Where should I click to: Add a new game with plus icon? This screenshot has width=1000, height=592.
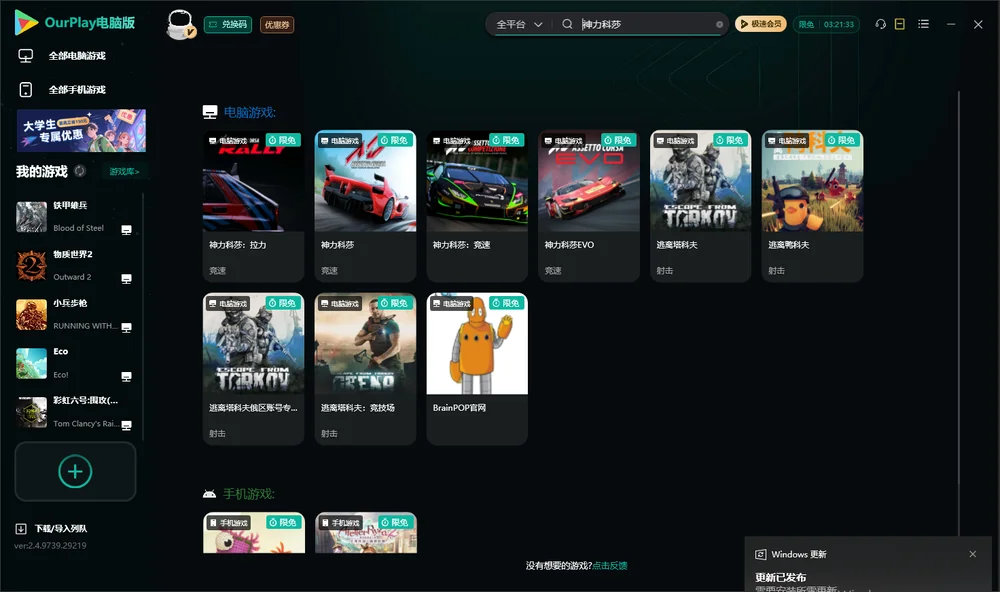75,471
